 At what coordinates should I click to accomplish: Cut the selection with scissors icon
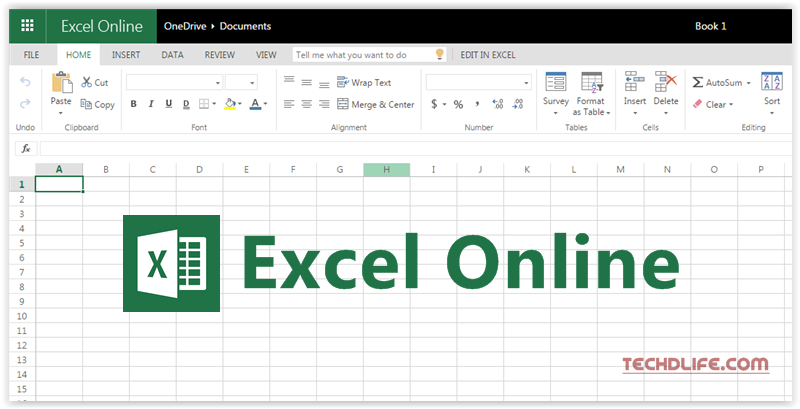tap(95, 82)
